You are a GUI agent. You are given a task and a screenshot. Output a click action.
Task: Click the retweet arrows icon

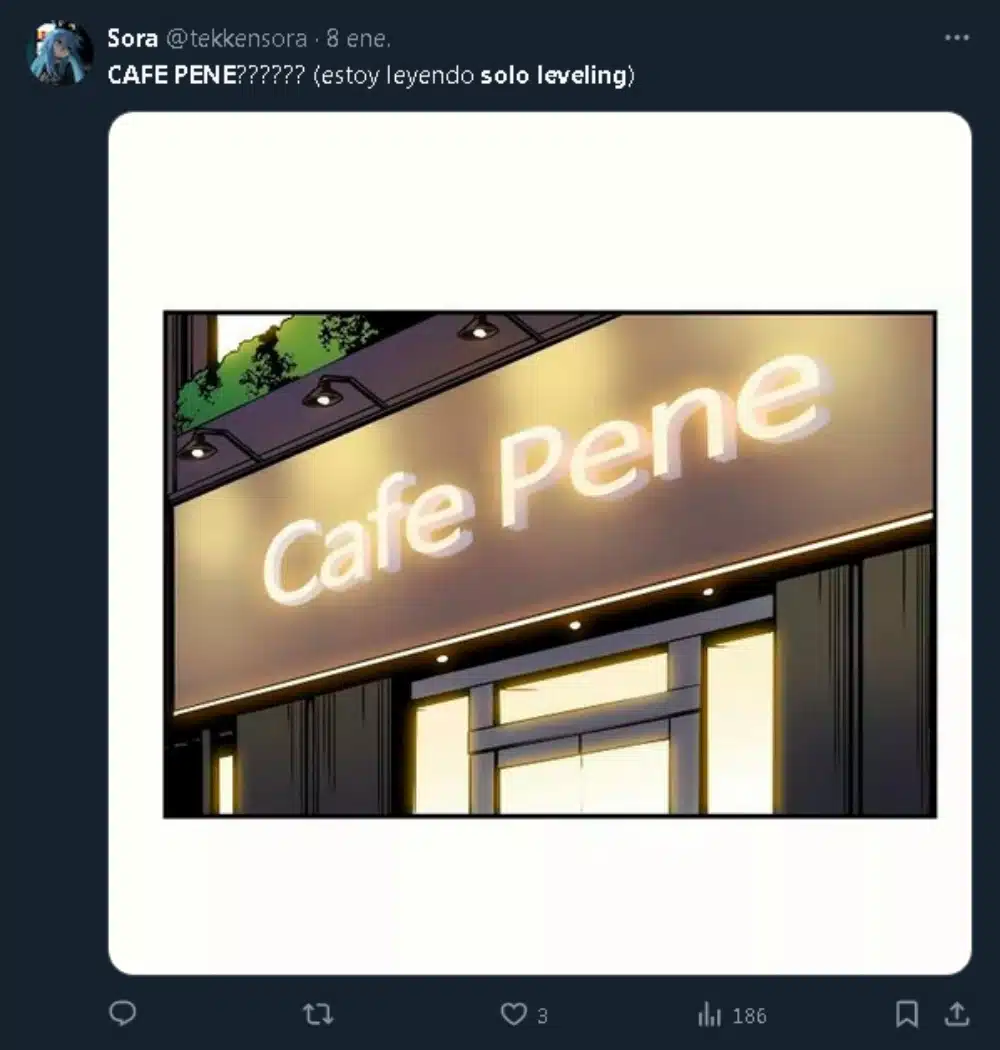[x=317, y=1014]
